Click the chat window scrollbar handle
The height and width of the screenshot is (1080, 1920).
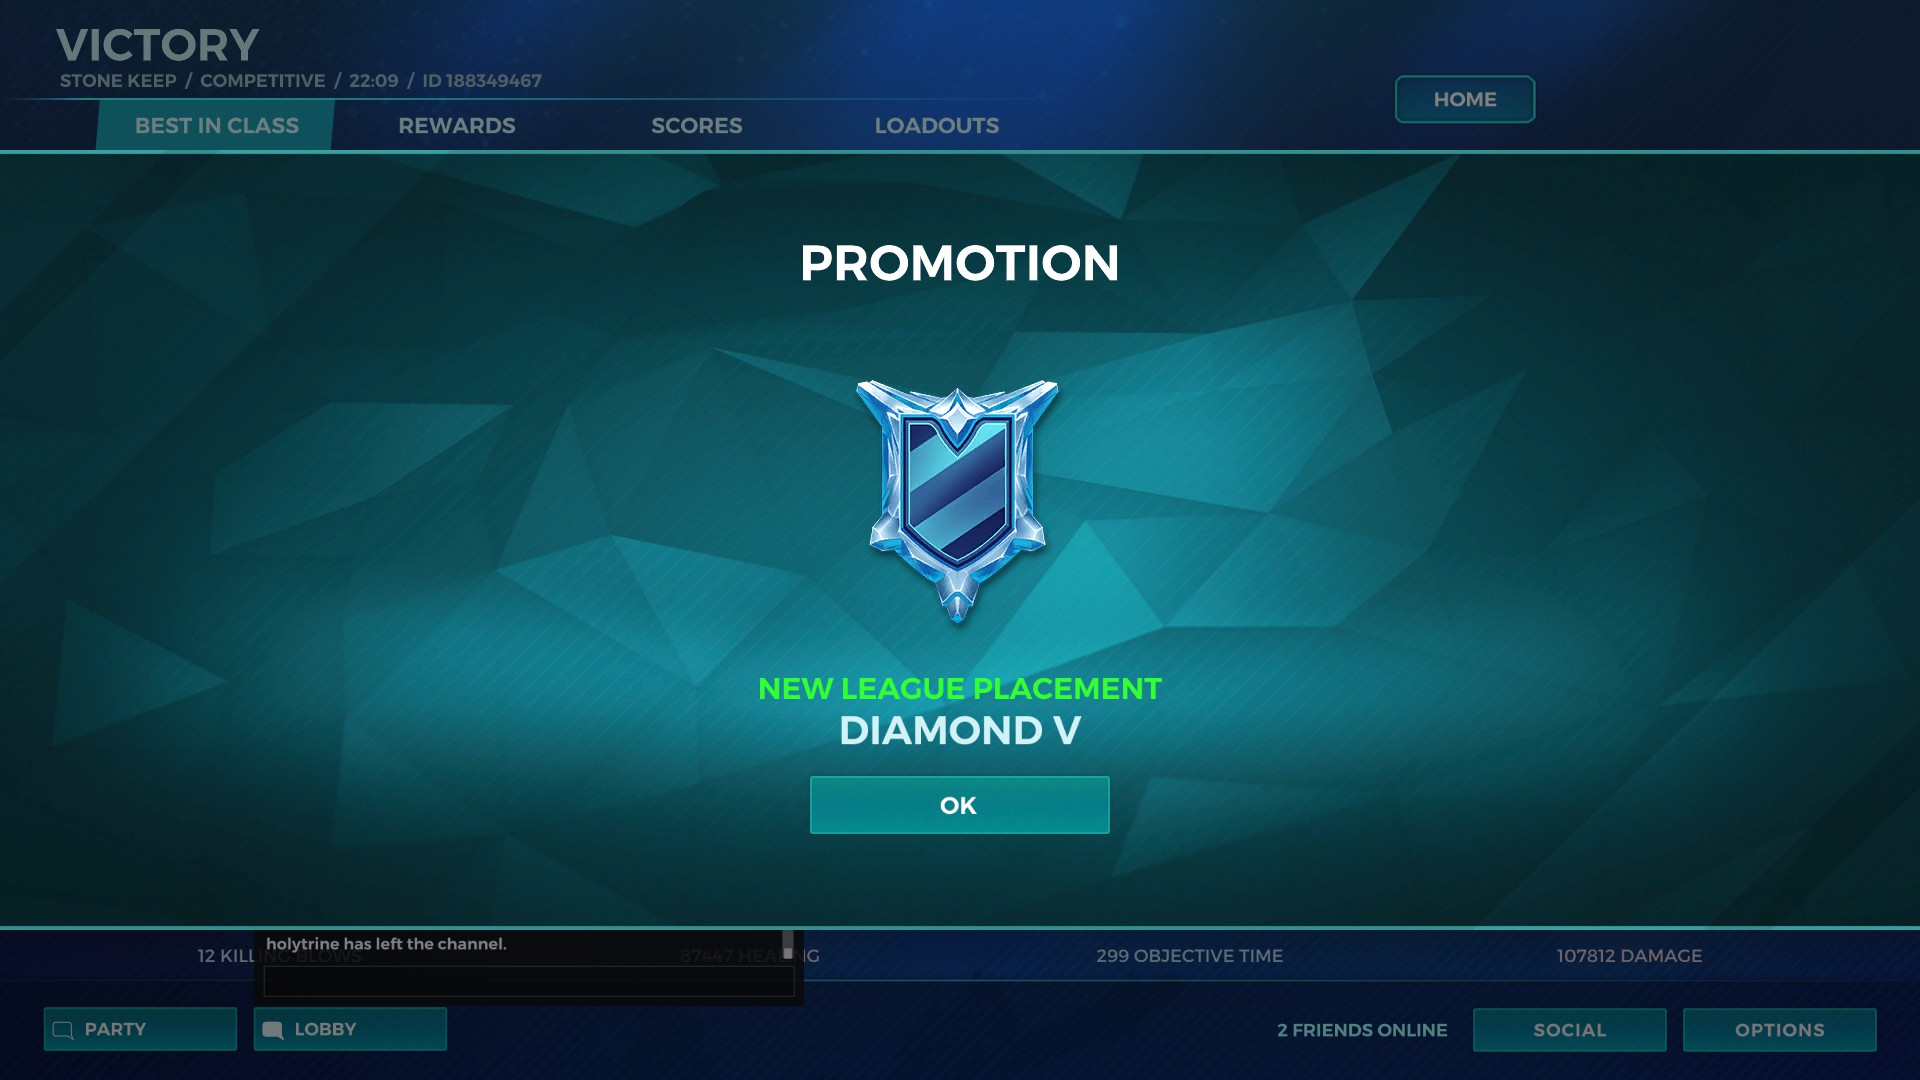pos(788,945)
